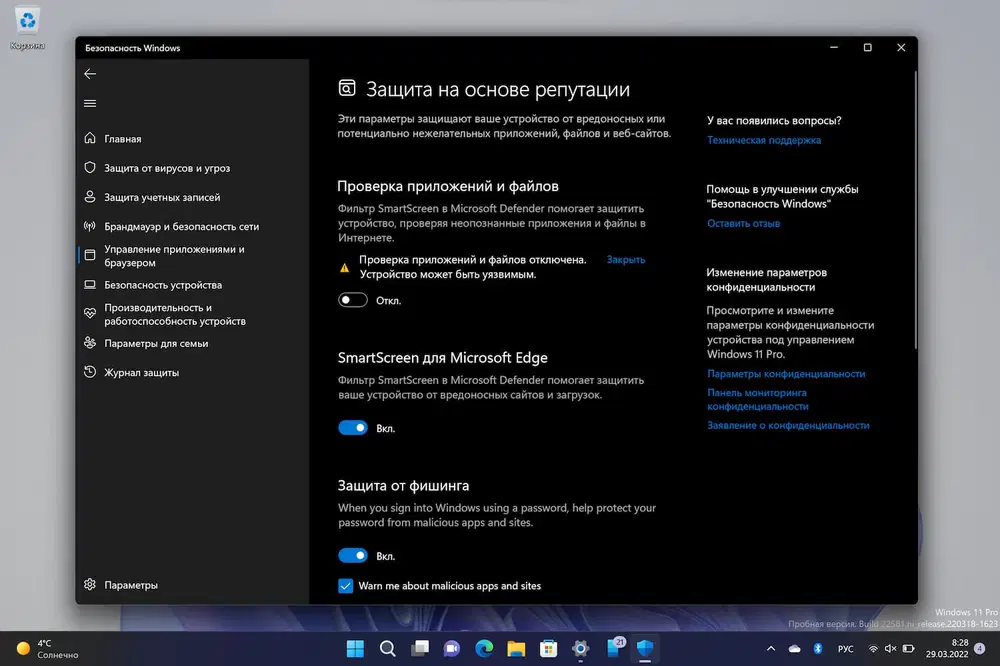
Task: Open Microsoft Store from taskbar
Action: (548, 649)
